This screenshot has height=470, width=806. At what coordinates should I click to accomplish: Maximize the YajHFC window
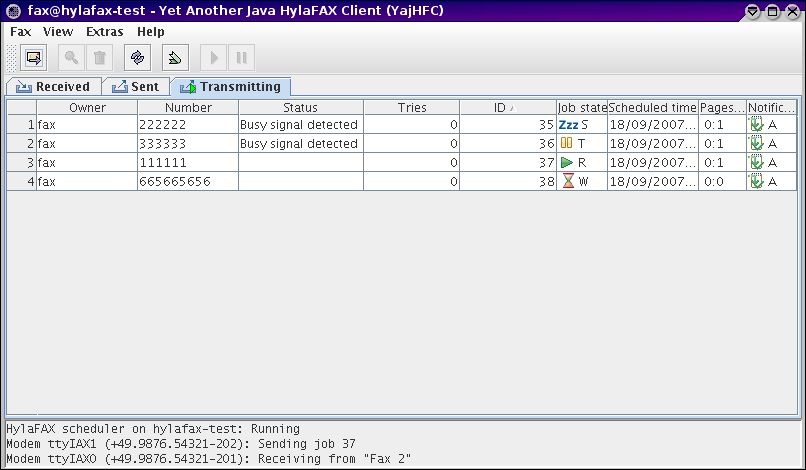pyautogui.click(x=773, y=11)
